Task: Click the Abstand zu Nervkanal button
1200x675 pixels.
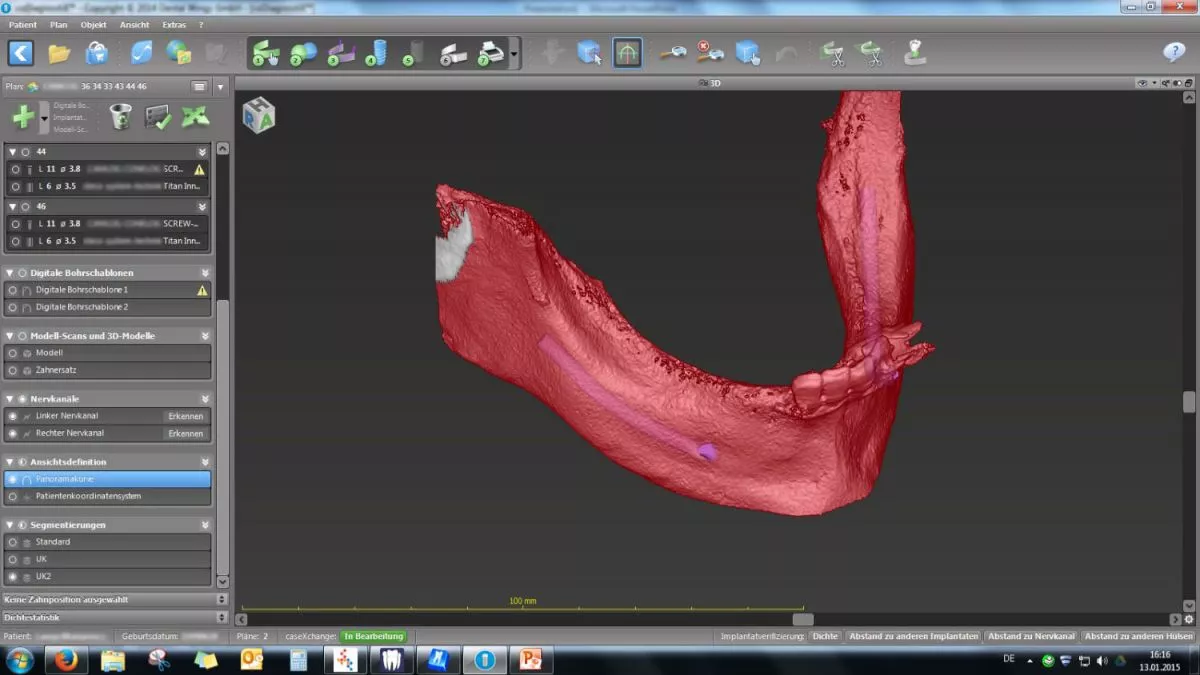Action: click(x=1031, y=636)
